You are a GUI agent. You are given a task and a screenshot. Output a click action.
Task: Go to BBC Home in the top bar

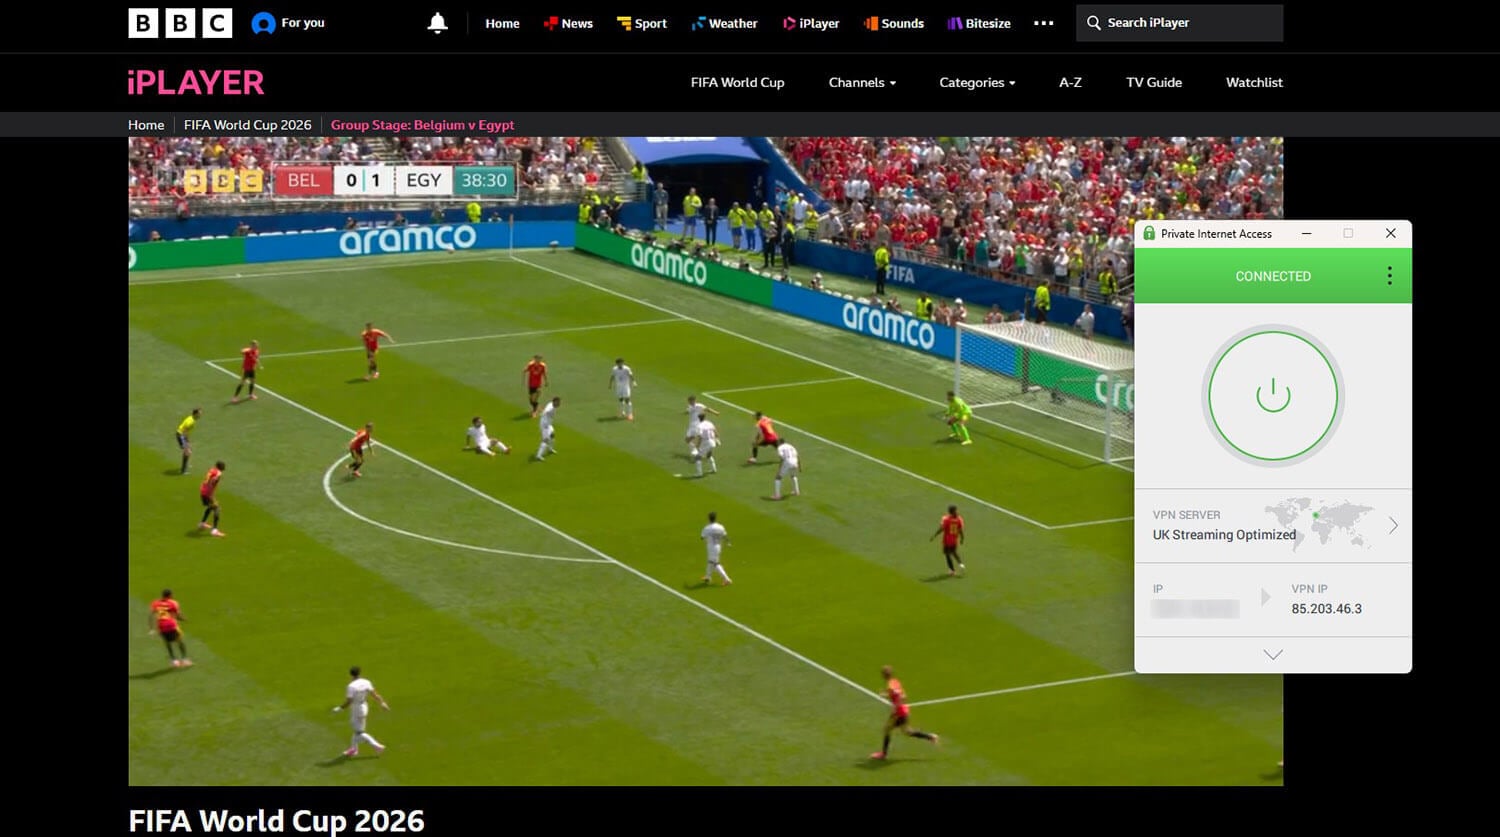coord(502,23)
